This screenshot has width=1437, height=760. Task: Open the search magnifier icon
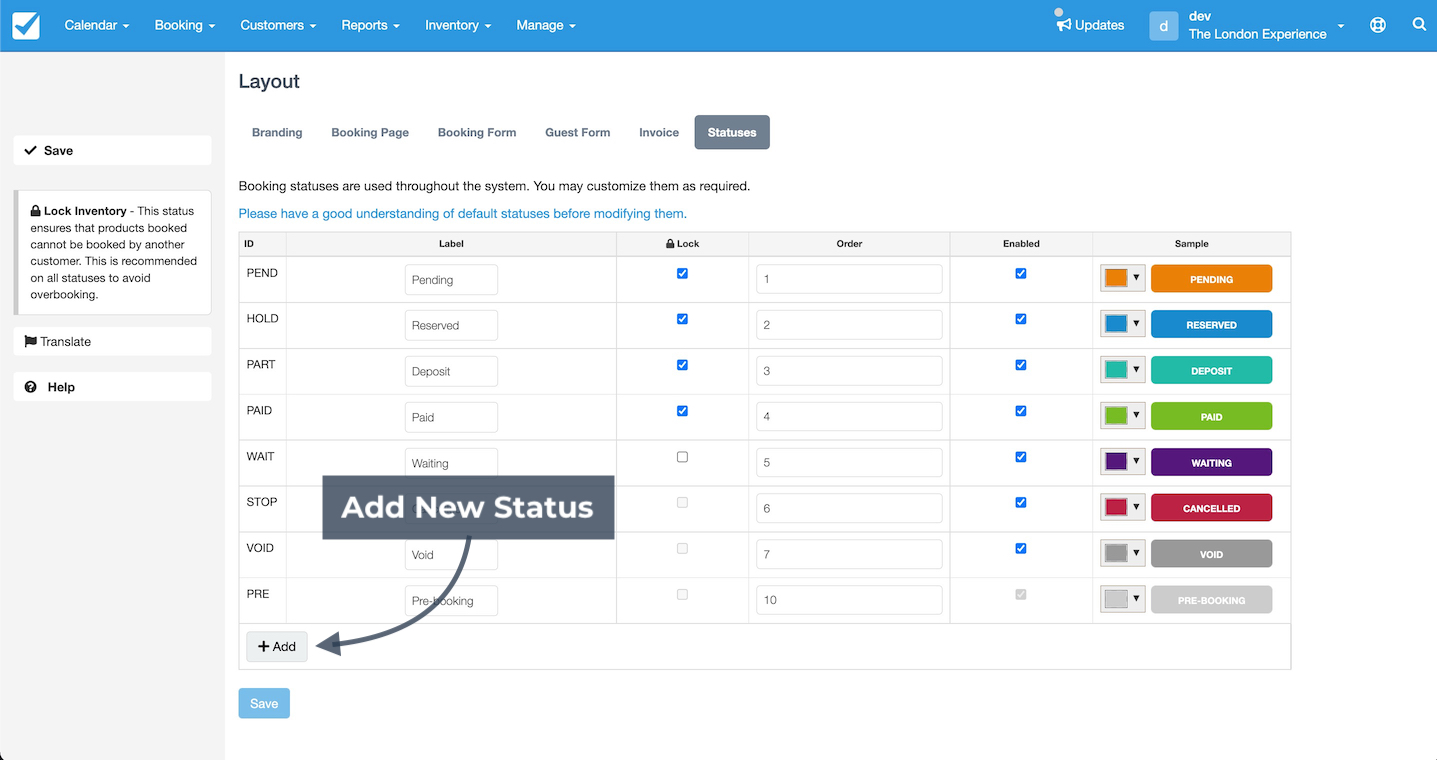pyautogui.click(x=1419, y=24)
